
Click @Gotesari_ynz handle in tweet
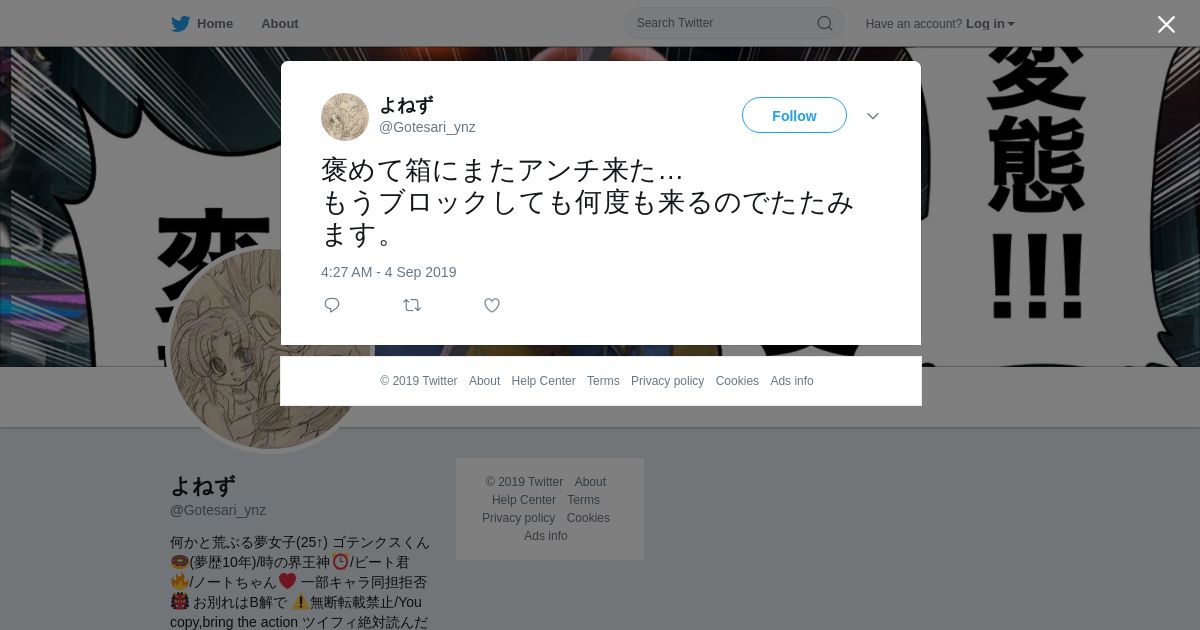[x=427, y=127]
